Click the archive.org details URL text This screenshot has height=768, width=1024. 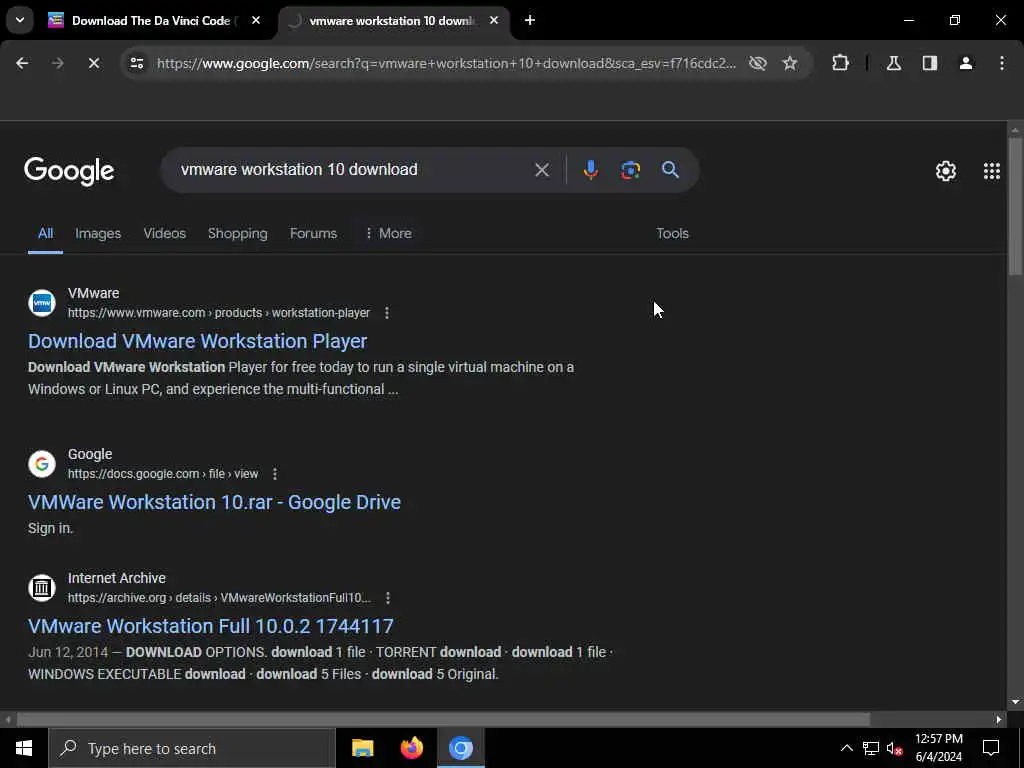coord(219,598)
